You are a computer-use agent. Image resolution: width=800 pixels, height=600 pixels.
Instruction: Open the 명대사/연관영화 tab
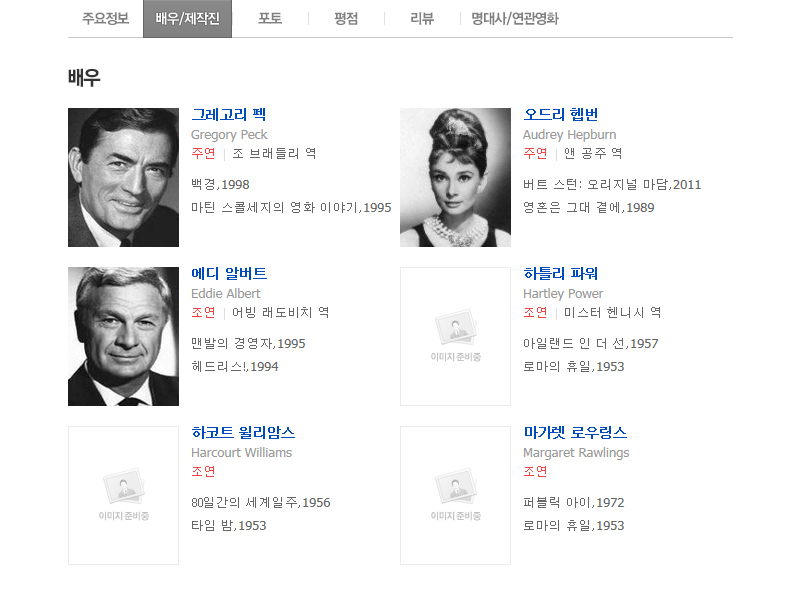[x=515, y=19]
